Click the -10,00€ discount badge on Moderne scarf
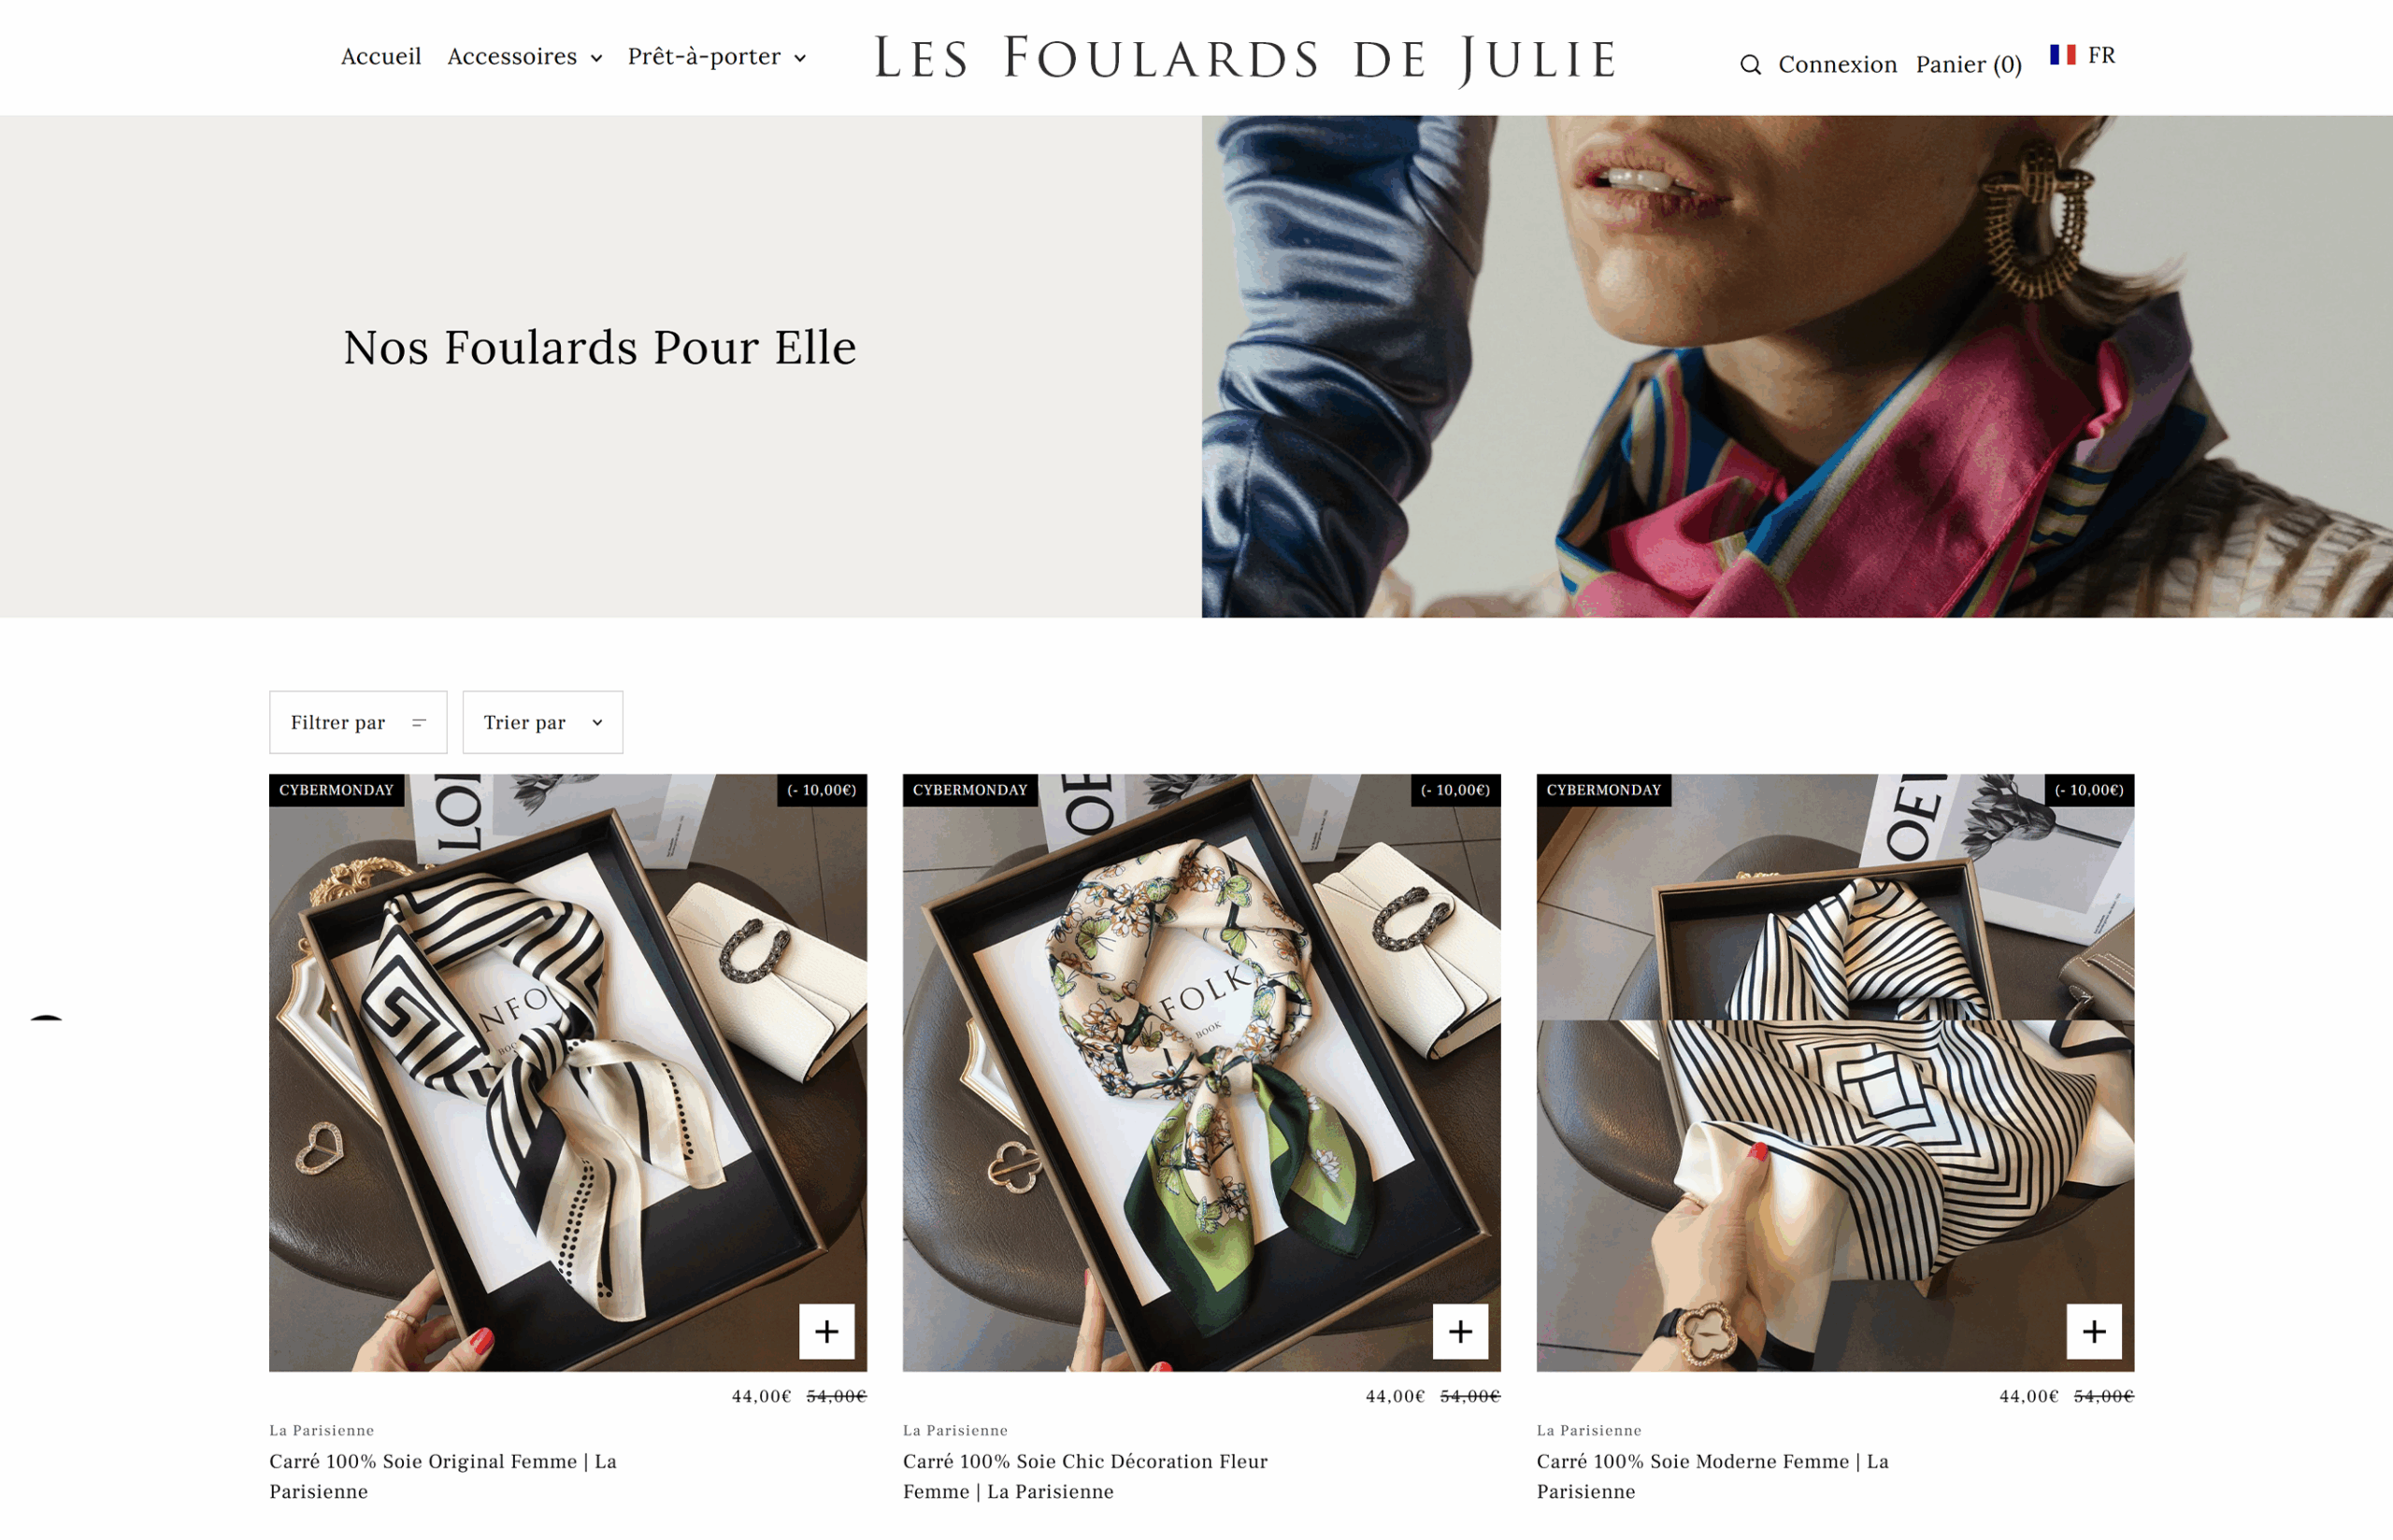Image resolution: width=2393 pixels, height=1540 pixels. [x=2089, y=790]
